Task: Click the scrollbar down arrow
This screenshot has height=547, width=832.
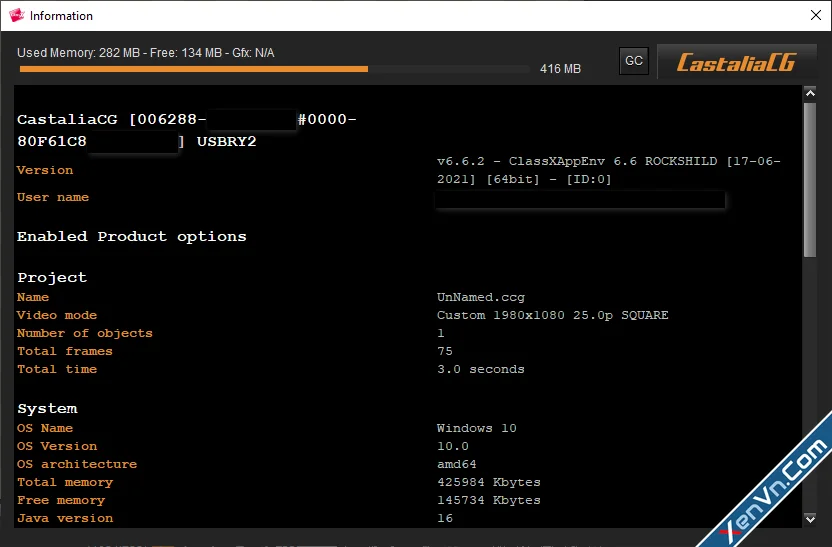Action: point(810,518)
